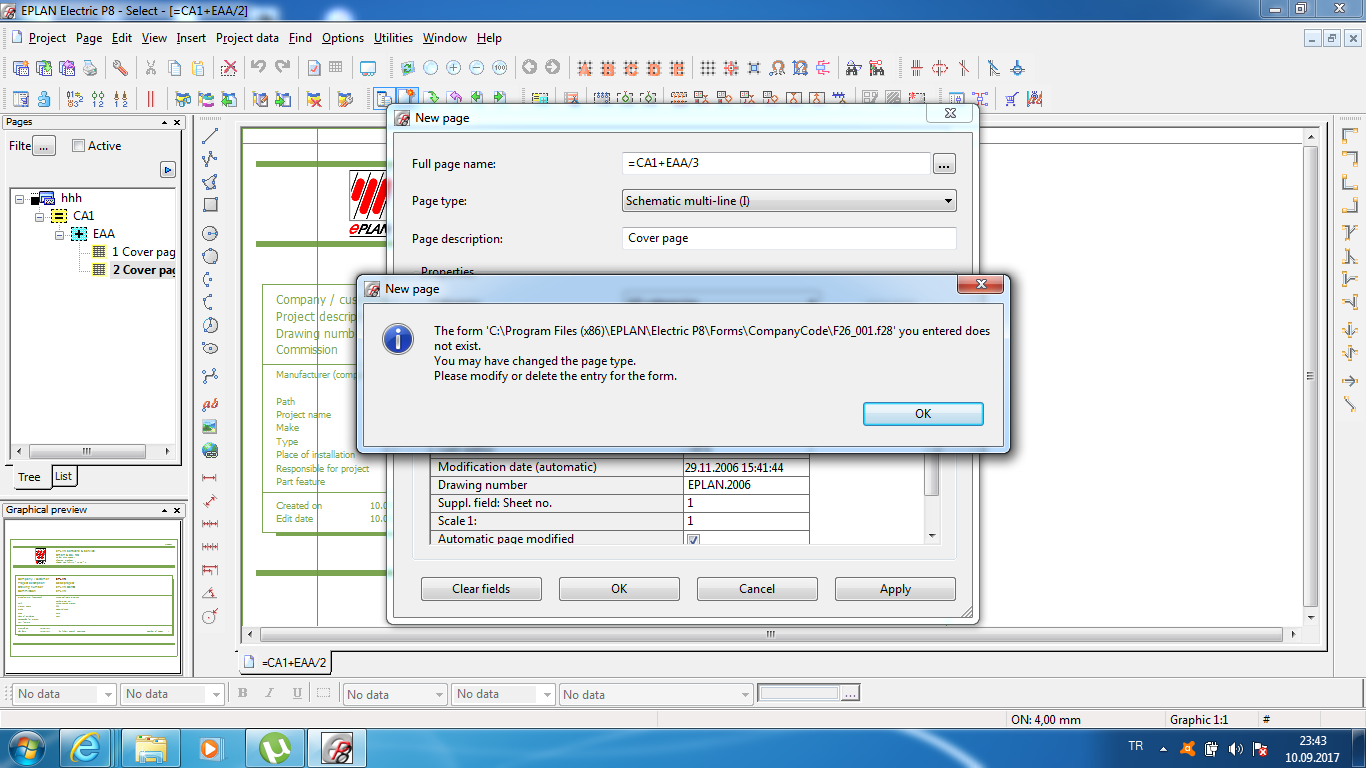Select the Text (ab) tool
Viewport: 1366px width, 768px height.
point(210,404)
